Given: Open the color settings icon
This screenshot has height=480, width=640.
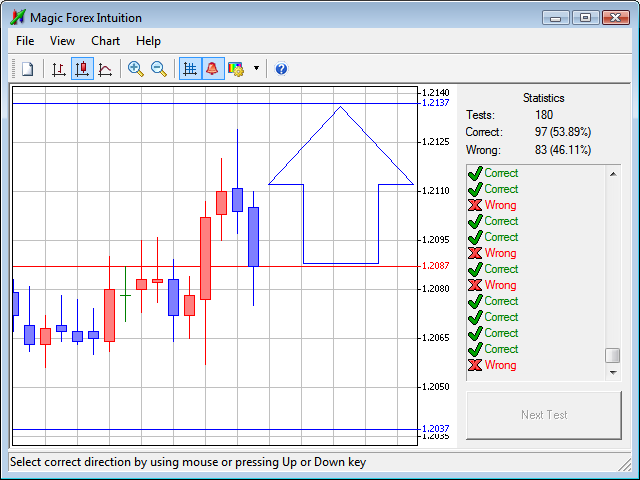Looking at the screenshot, I should click(236, 69).
